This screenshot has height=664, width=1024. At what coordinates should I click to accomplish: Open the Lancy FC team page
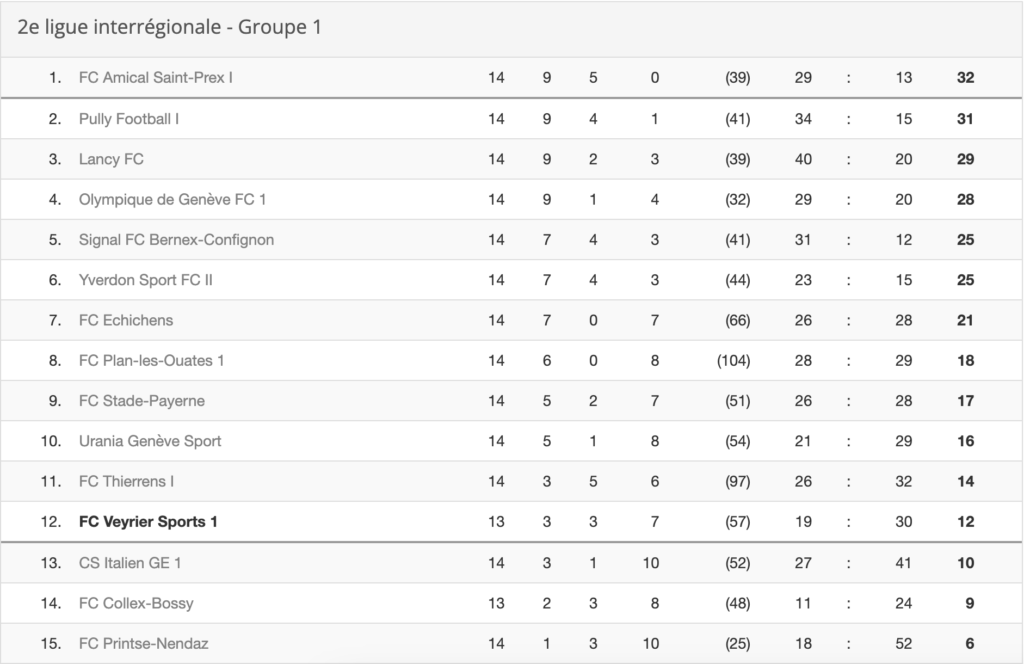111,159
